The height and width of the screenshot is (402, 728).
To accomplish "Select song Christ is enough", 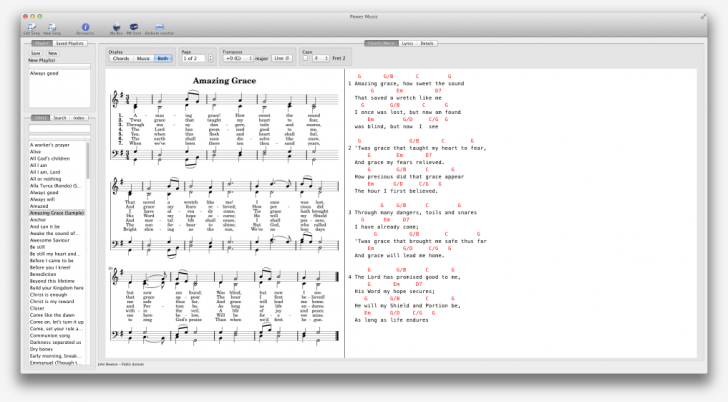I will [48, 294].
